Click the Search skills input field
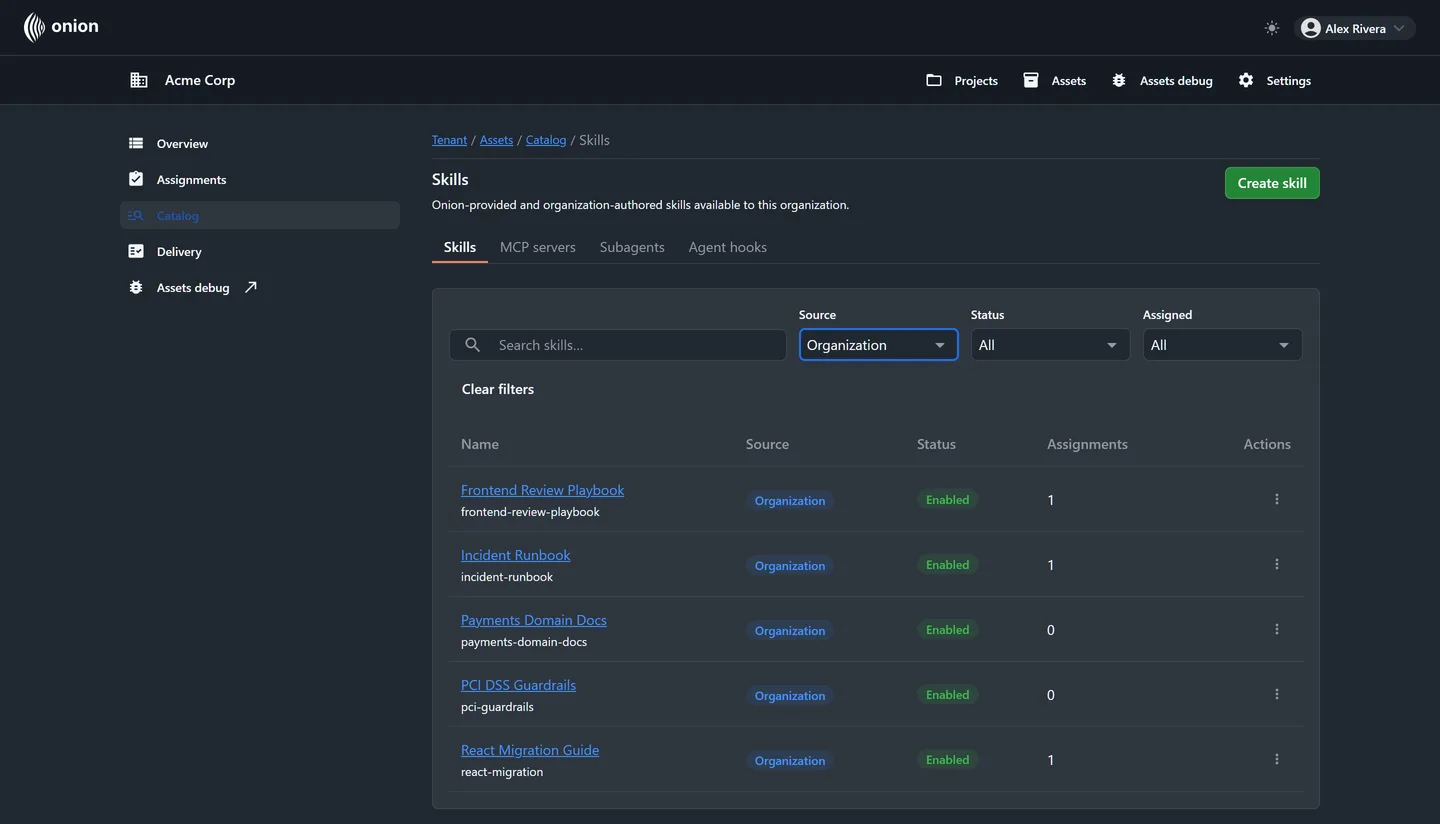1440x824 pixels. coord(618,345)
